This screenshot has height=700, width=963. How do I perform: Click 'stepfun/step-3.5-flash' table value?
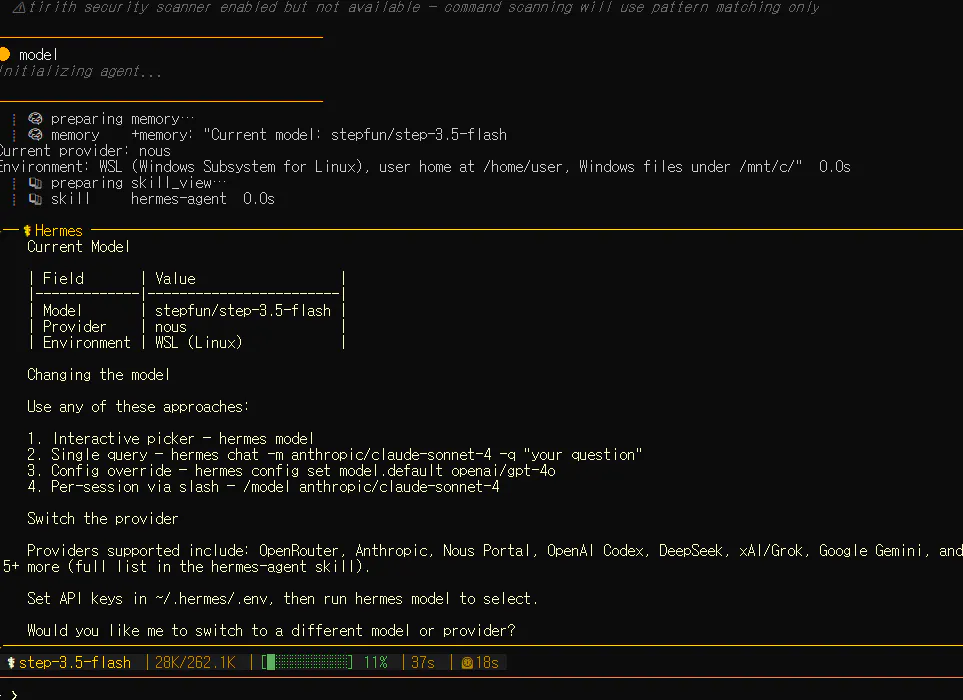(x=243, y=311)
